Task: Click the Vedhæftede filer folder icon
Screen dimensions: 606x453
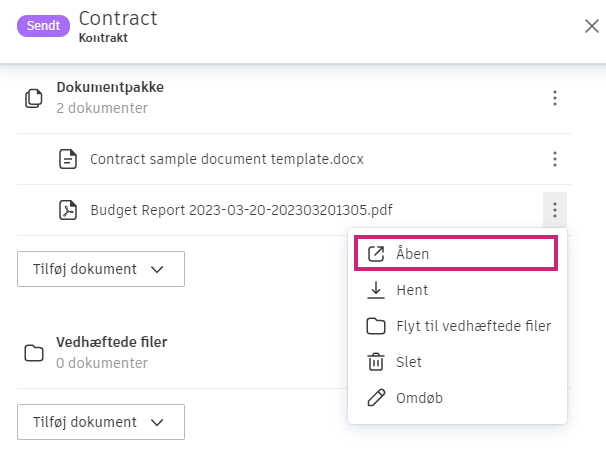Action: (34, 352)
